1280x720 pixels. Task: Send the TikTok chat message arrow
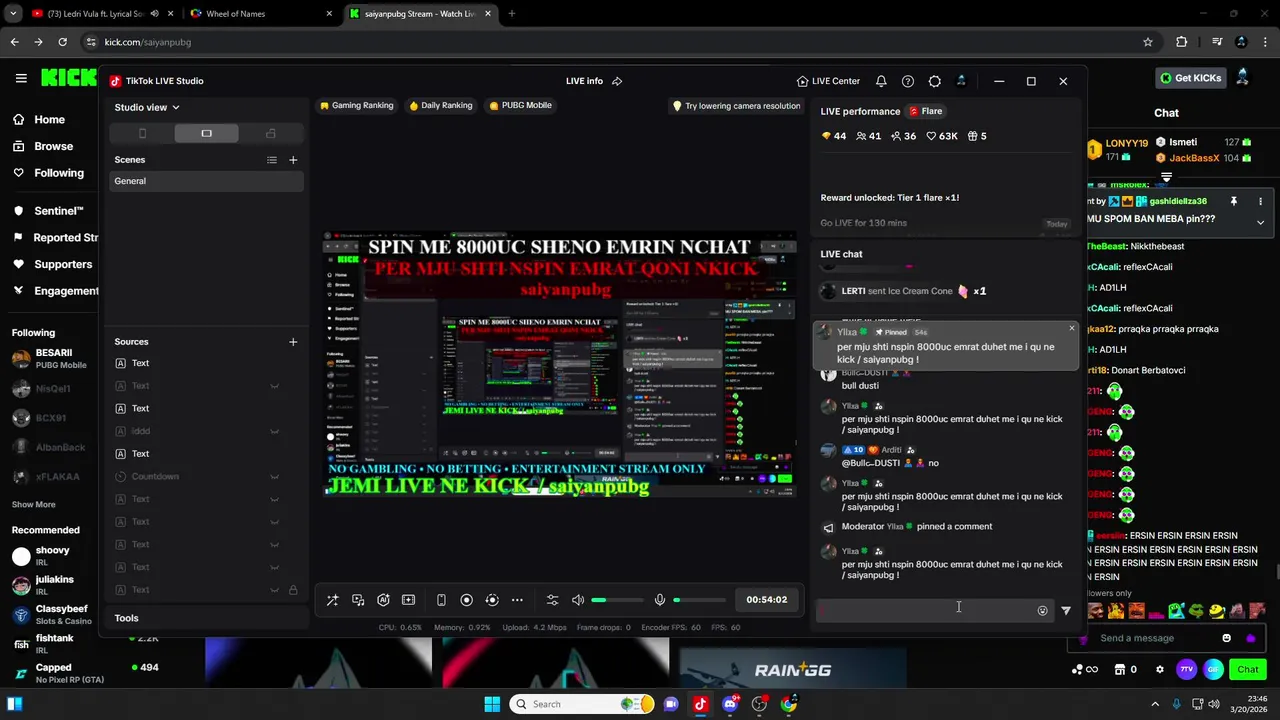[x=1066, y=610]
